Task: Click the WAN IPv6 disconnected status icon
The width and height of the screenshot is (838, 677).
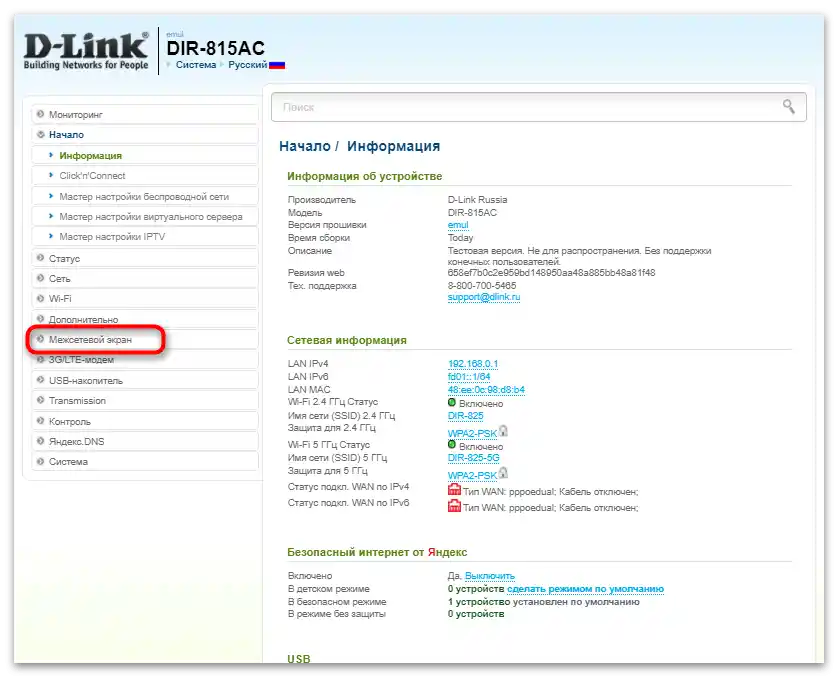Action: [x=454, y=505]
